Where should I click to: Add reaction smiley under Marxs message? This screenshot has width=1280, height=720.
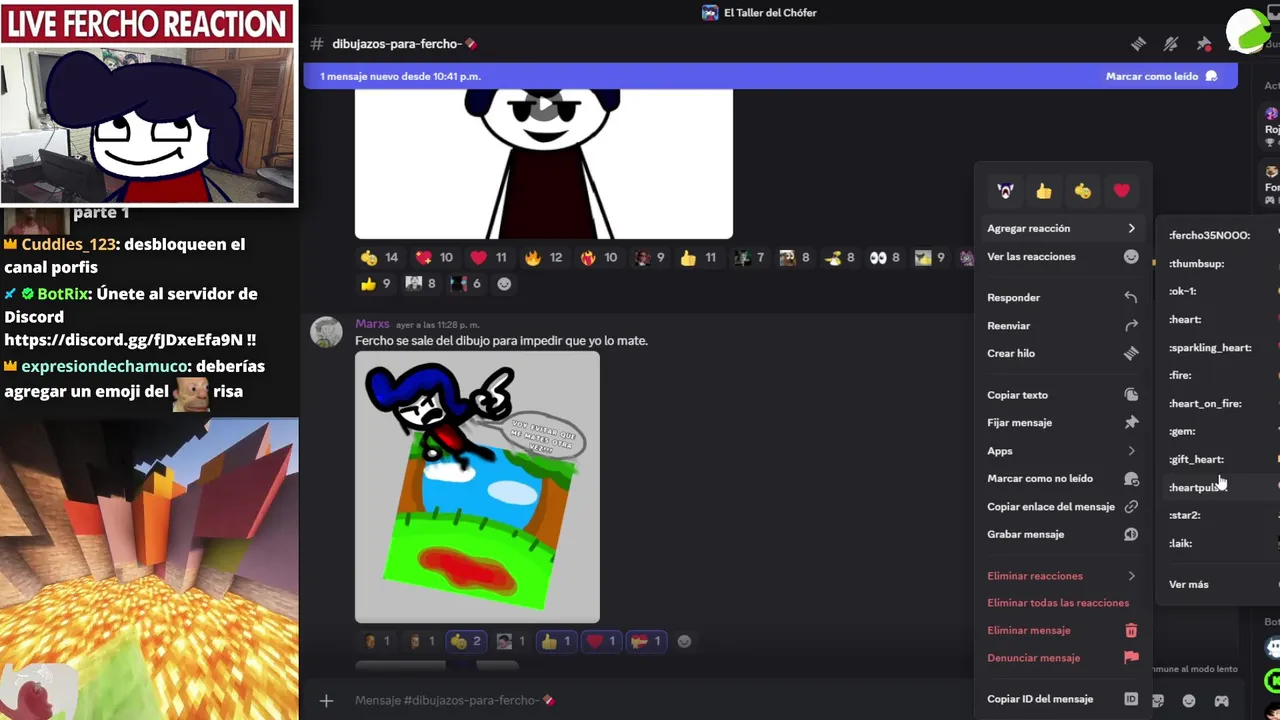click(684, 641)
